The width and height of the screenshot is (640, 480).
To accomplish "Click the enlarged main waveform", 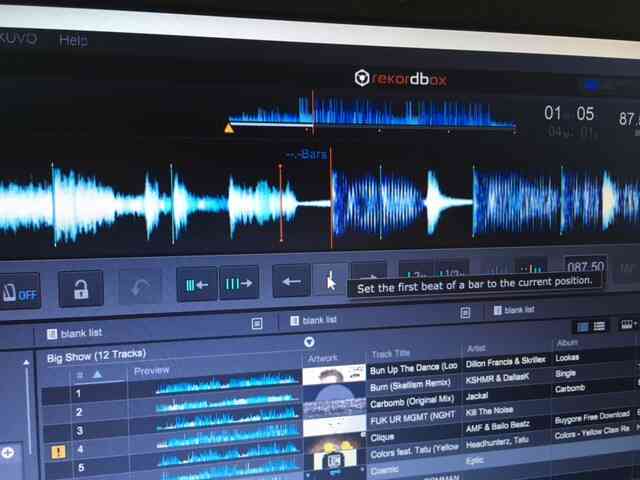I will point(320,202).
